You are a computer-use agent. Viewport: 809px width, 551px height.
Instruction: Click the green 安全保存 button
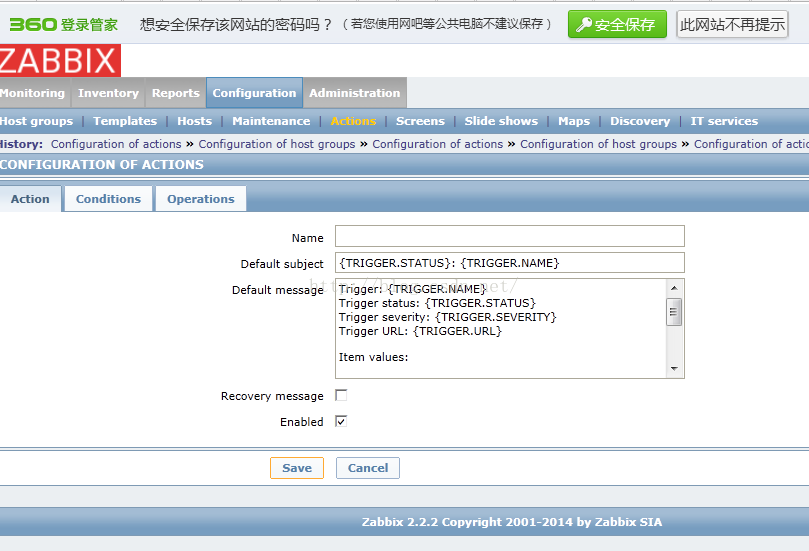617,24
